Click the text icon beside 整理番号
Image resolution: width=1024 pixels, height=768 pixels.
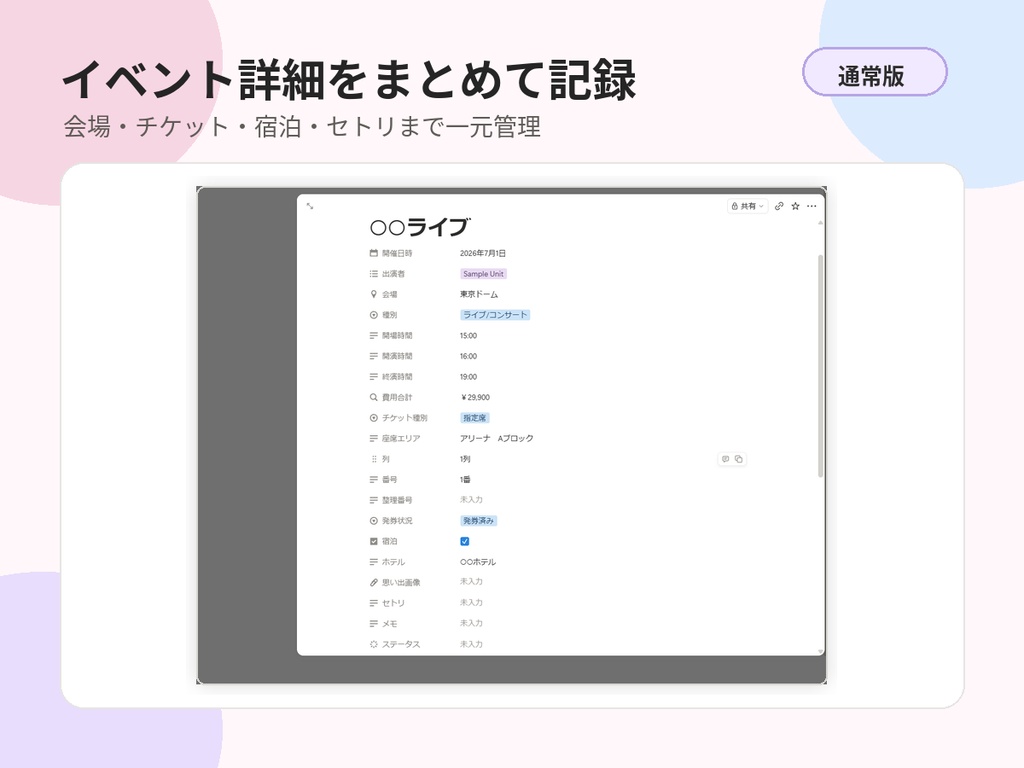(374, 500)
